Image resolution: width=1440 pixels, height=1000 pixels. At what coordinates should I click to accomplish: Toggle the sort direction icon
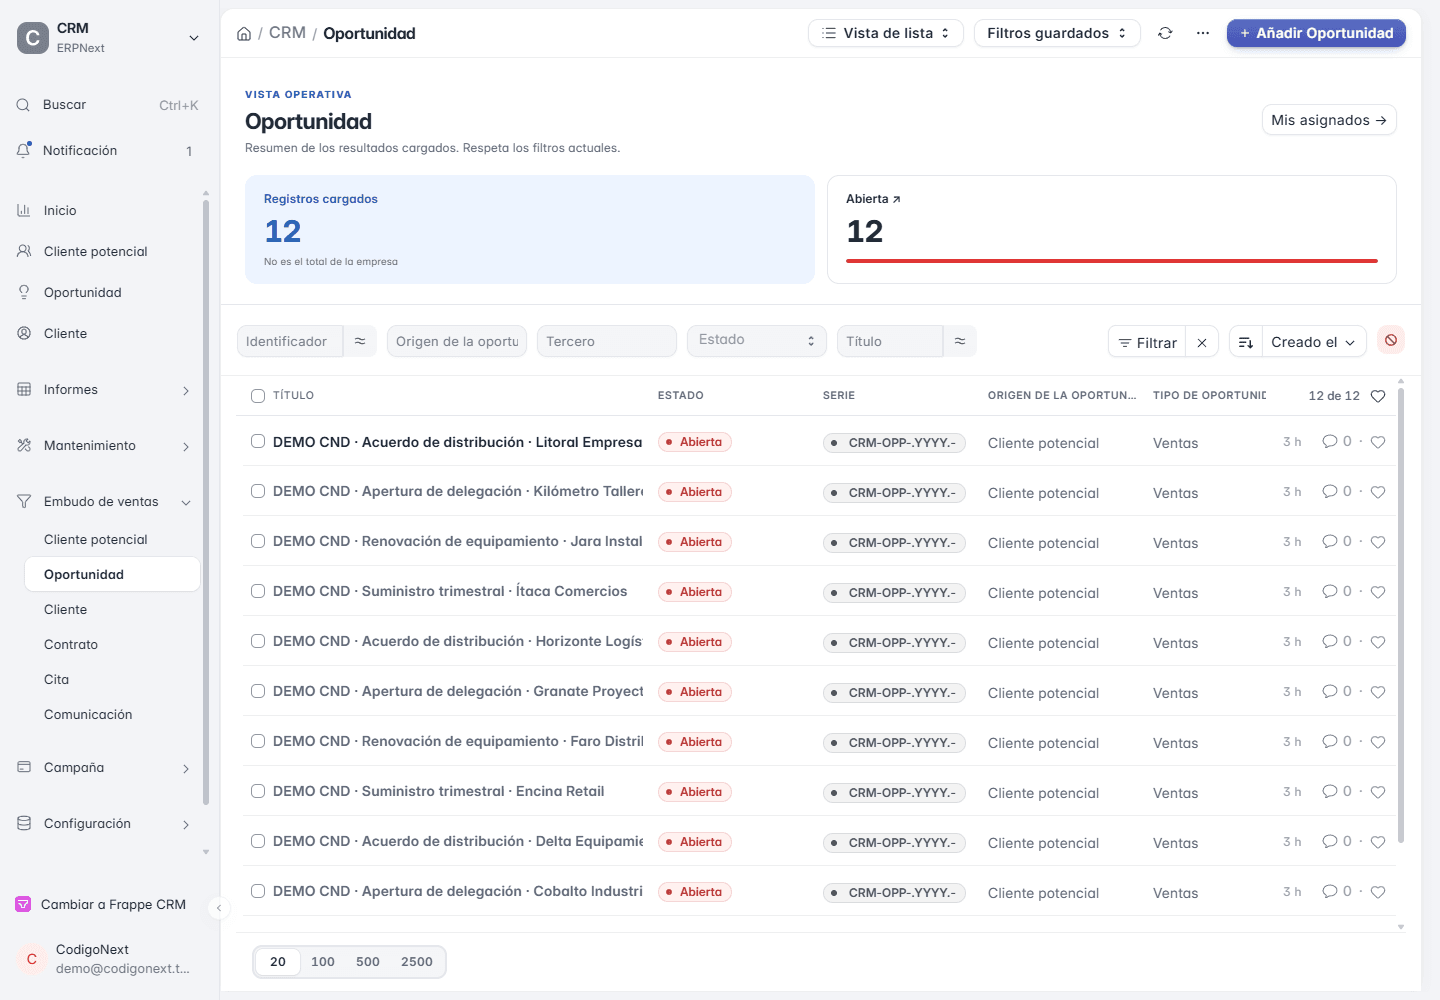click(1246, 343)
